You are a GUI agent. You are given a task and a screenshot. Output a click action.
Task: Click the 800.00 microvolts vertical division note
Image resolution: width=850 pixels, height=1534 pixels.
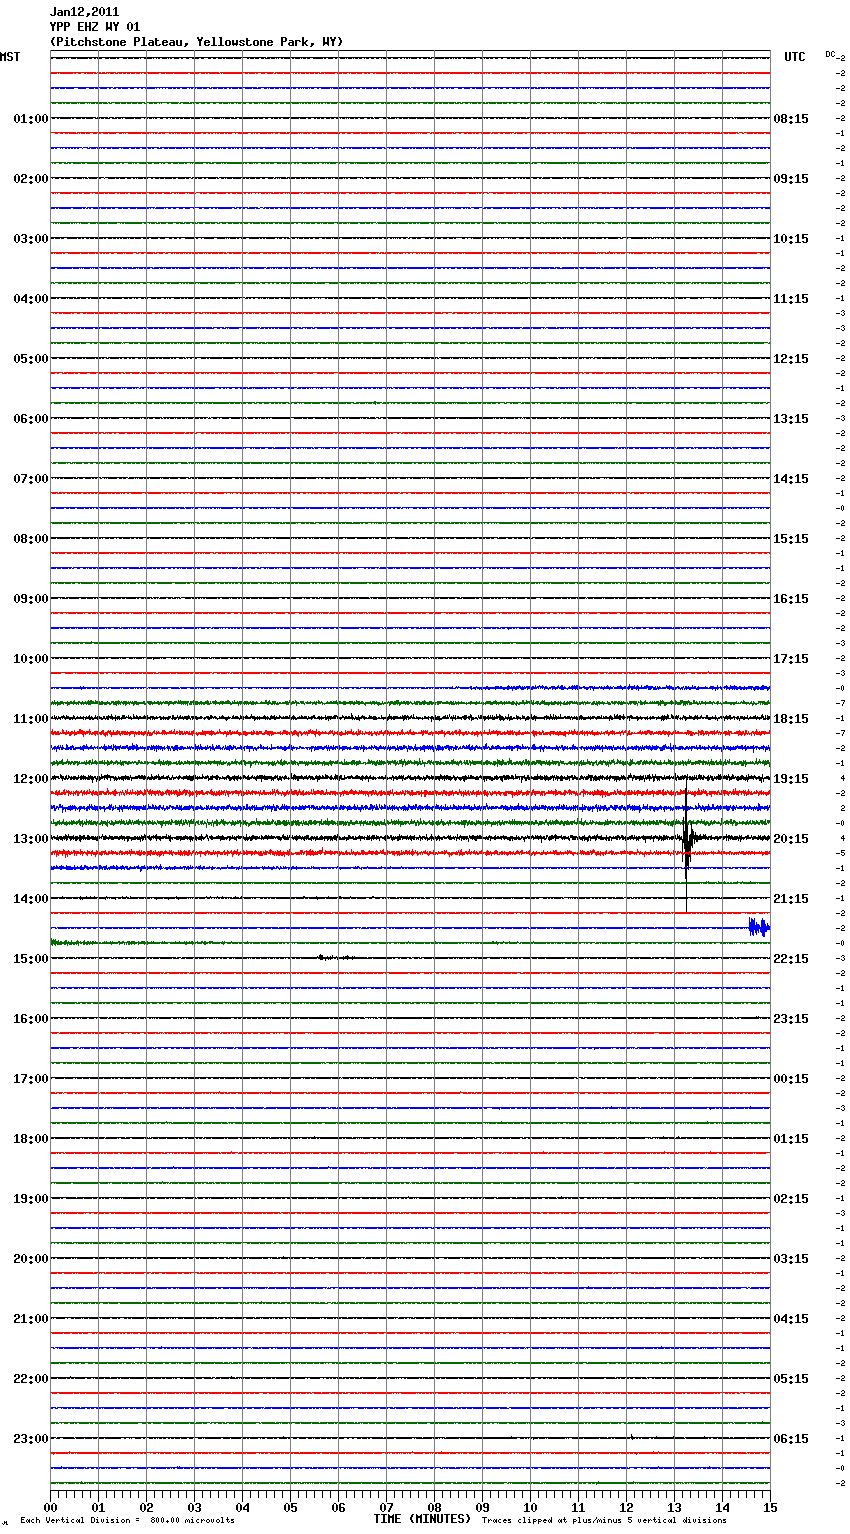click(x=128, y=1521)
